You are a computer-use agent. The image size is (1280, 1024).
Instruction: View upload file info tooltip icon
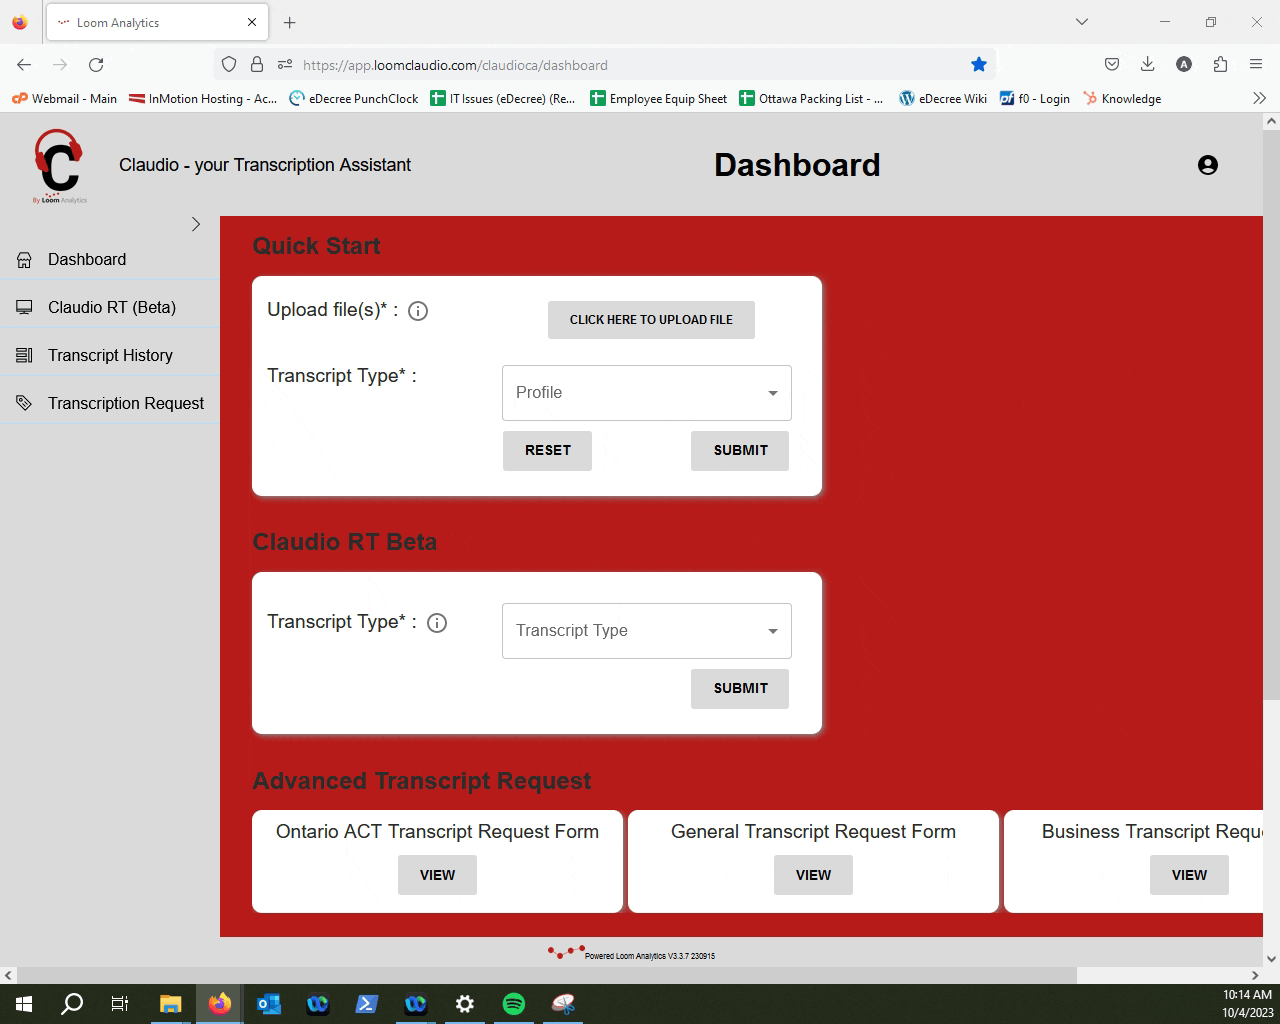tap(418, 311)
